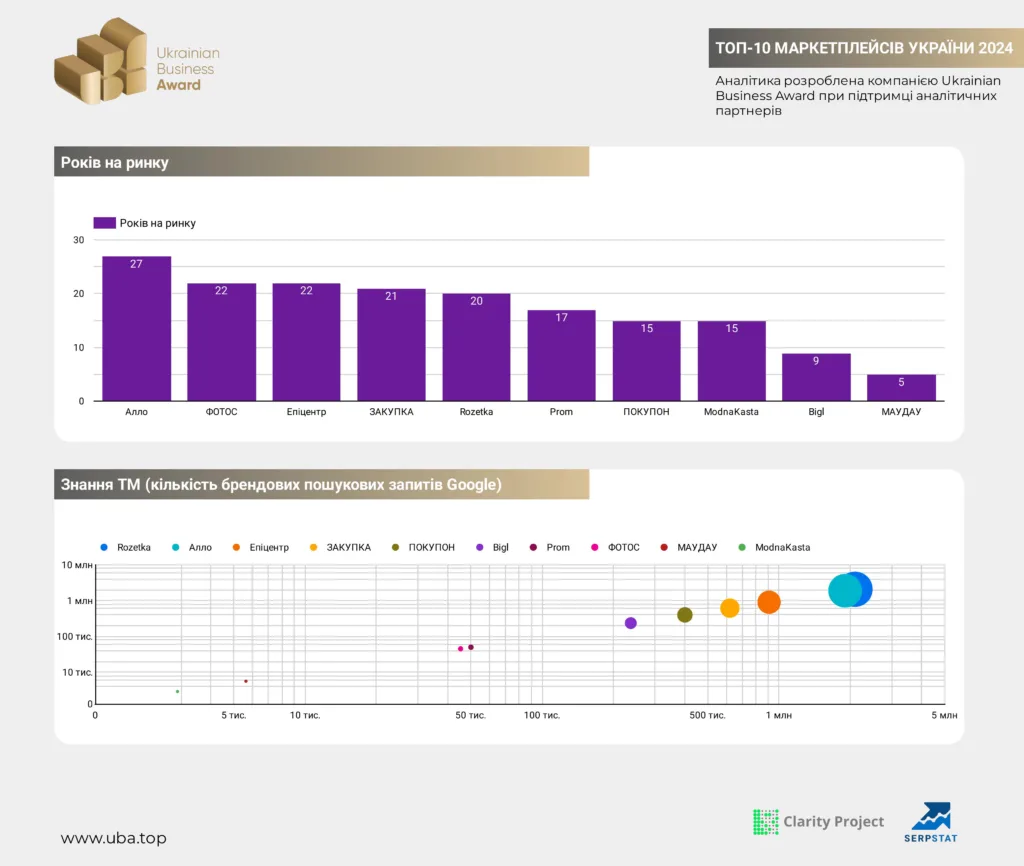1024x866 pixels.
Task: Select the Алло bar showing 27
Action: coord(136,328)
